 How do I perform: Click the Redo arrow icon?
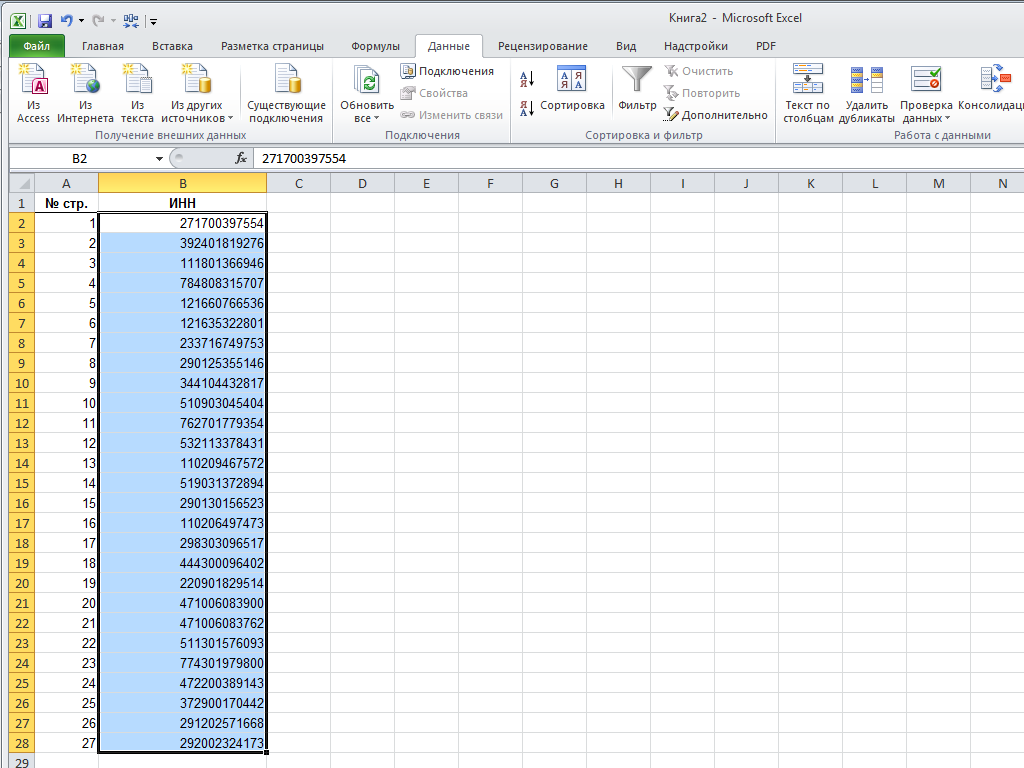pyautogui.click(x=98, y=21)
